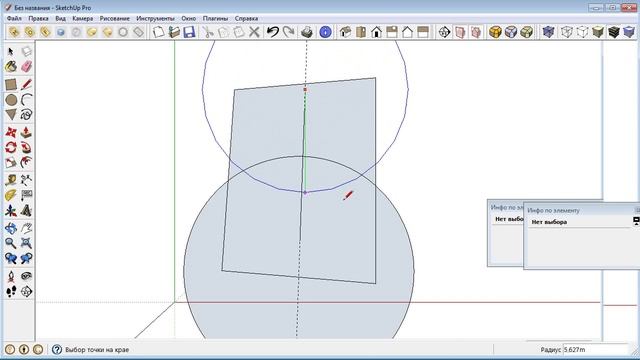Viewport: 640px width, 360px height.
Task: Save the model with floppy disk icon
Action: (x=189, y=32)
